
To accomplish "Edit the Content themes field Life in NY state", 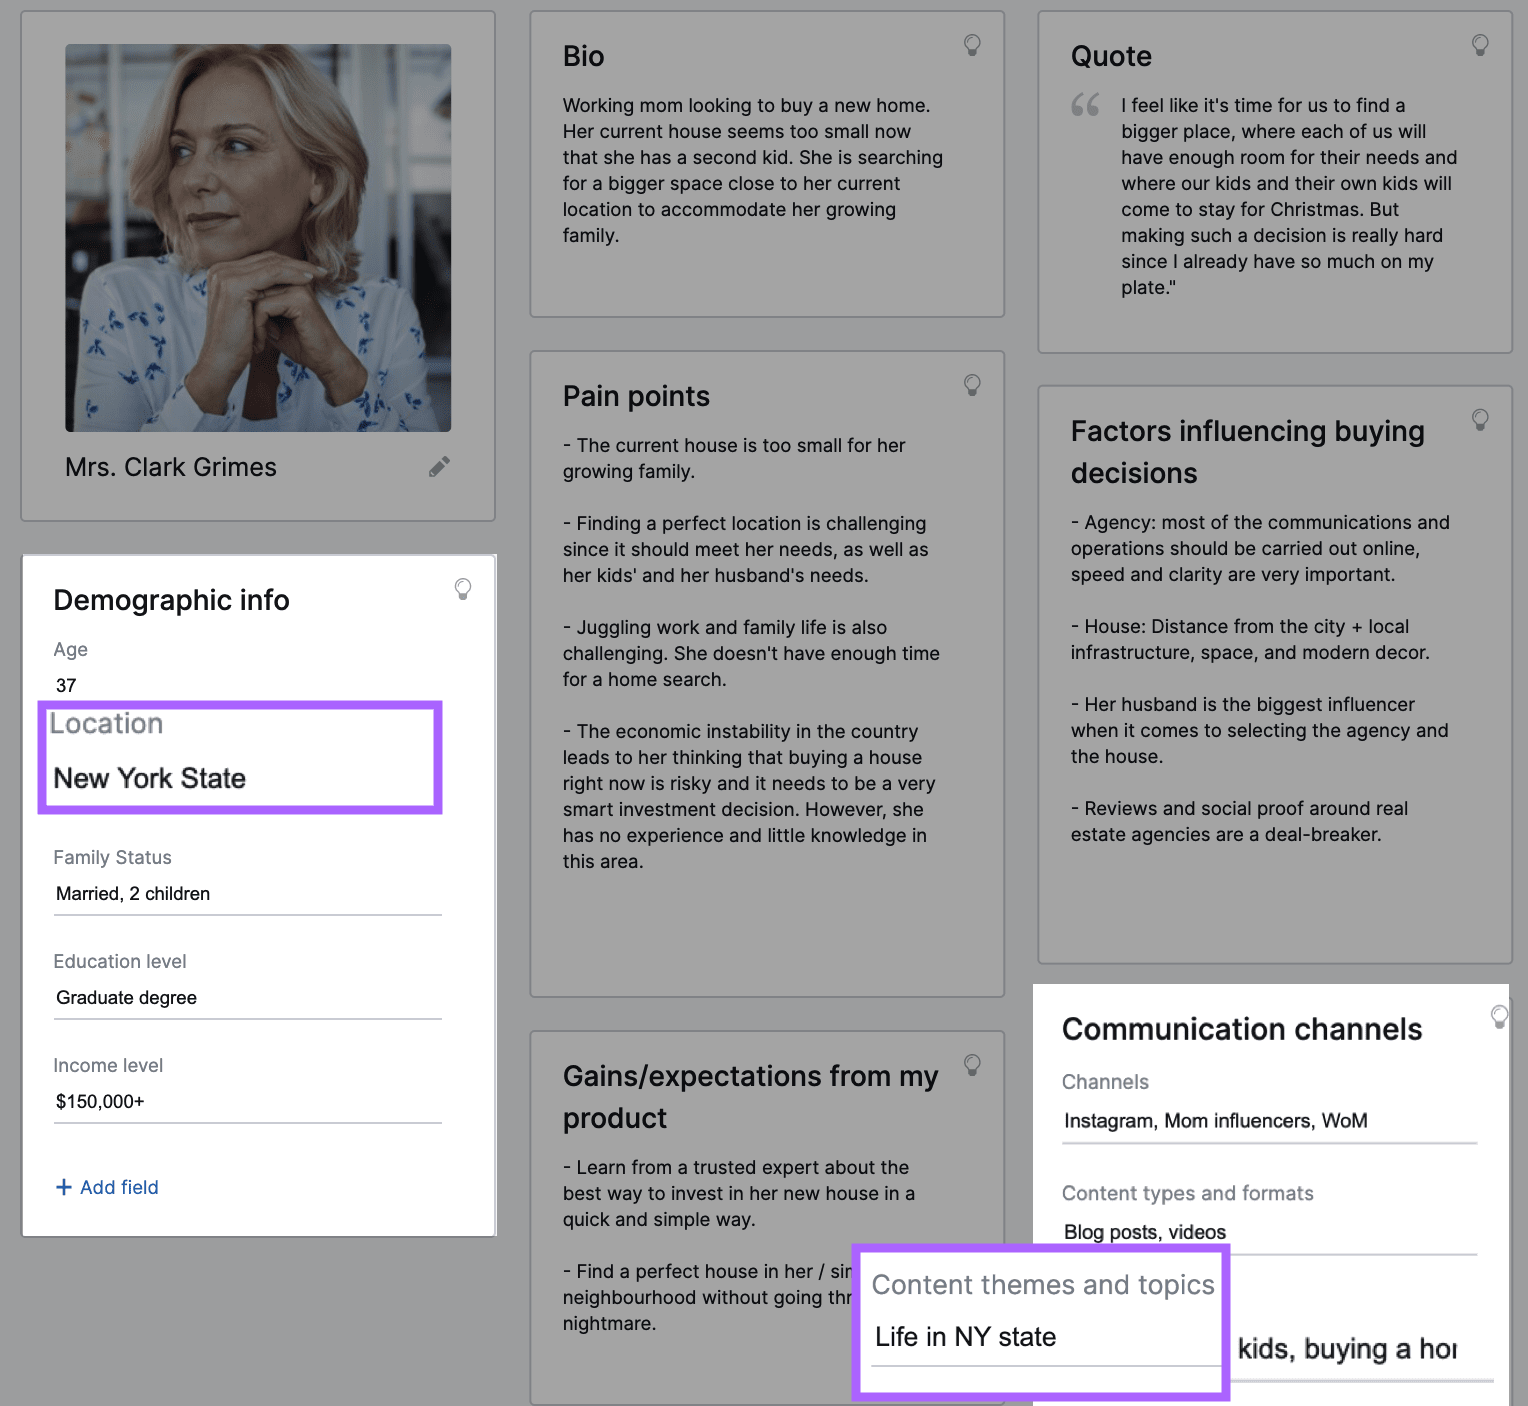I will click(x=964, y=1337).
